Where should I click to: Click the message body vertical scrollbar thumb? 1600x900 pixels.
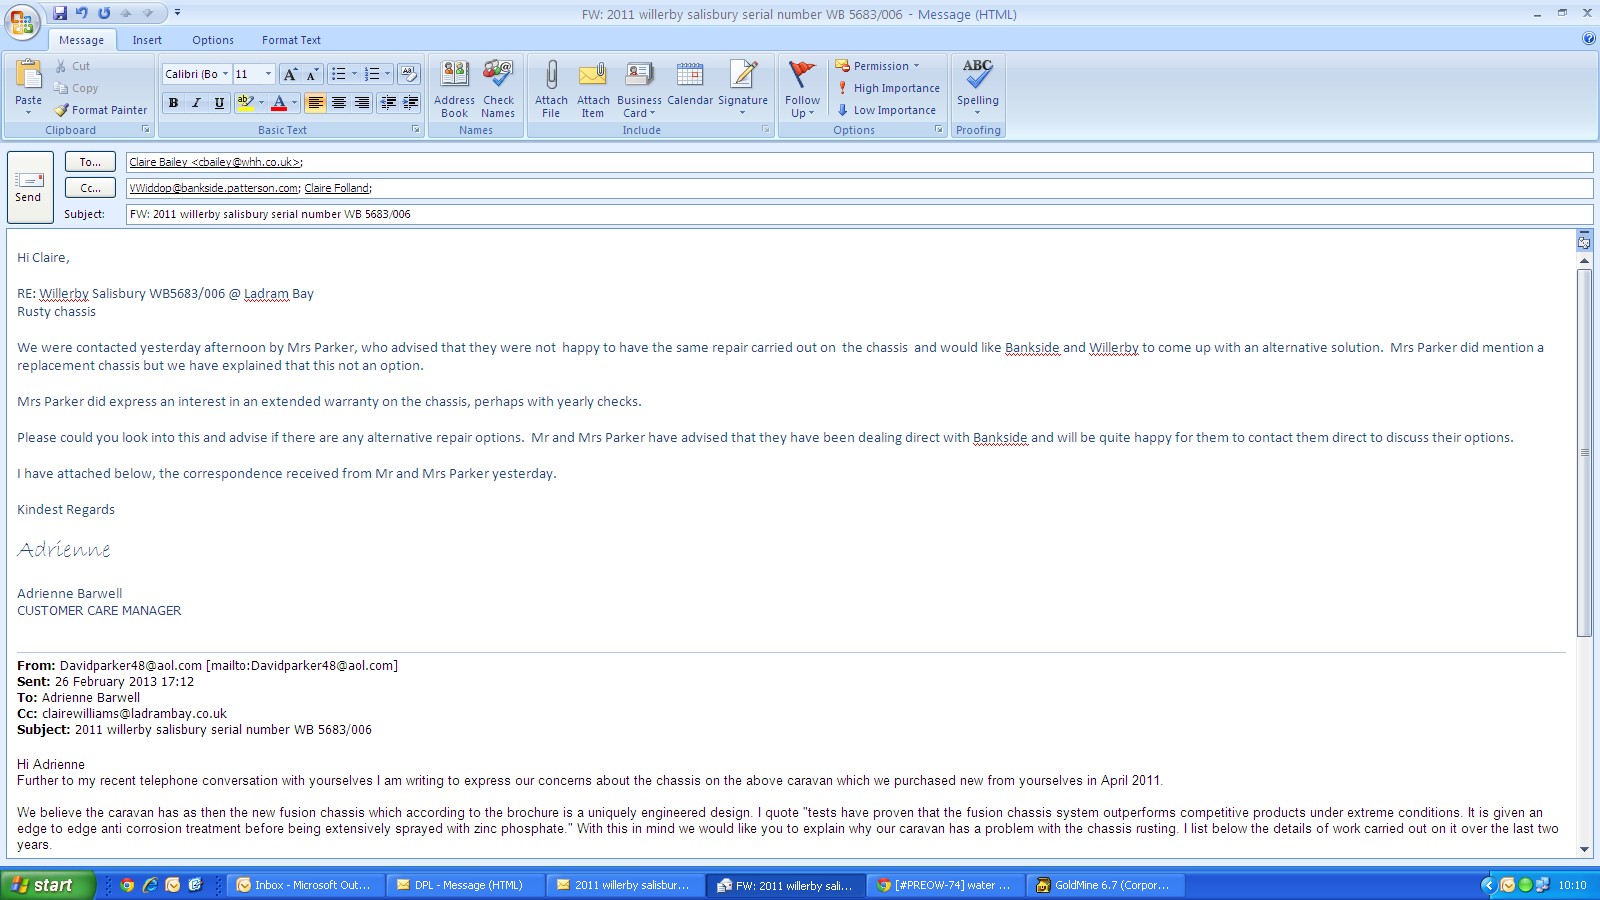[x=1584, y=452]
